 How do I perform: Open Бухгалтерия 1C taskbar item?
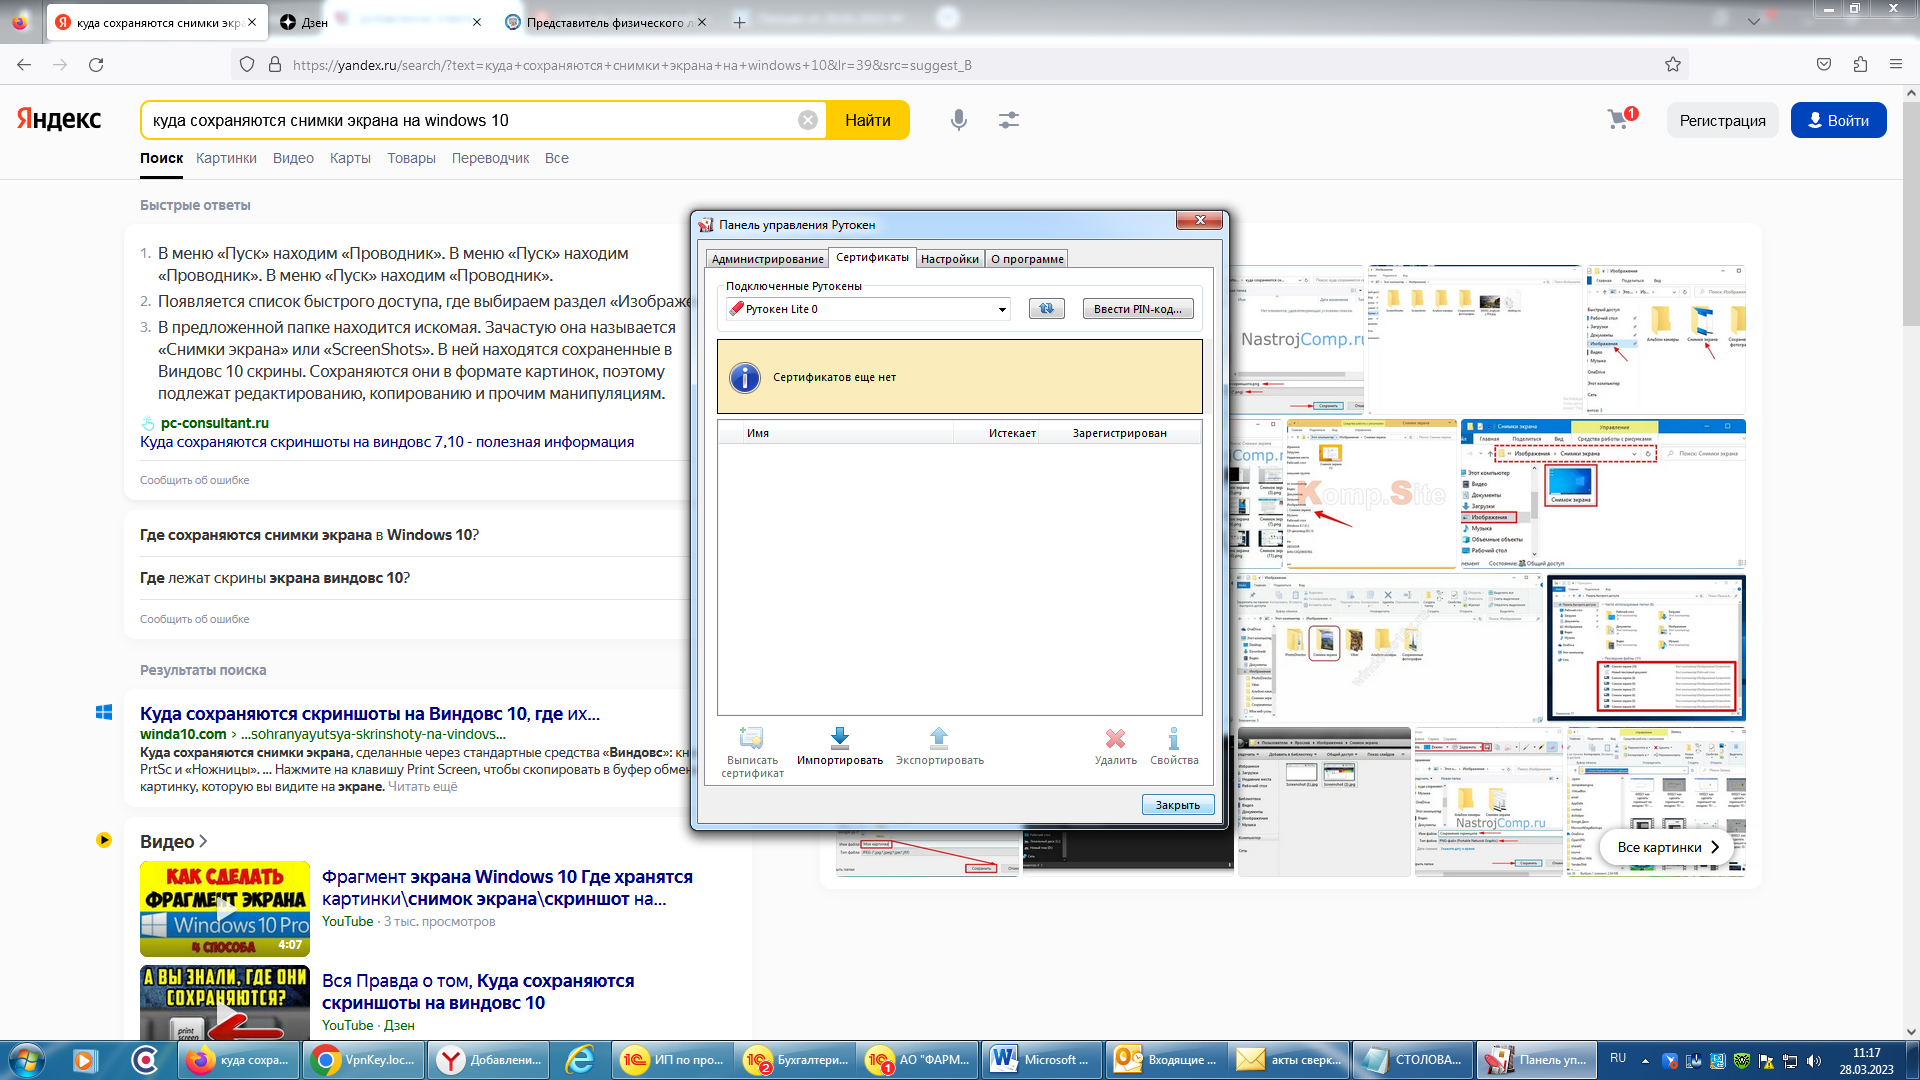coord(796,1060)
